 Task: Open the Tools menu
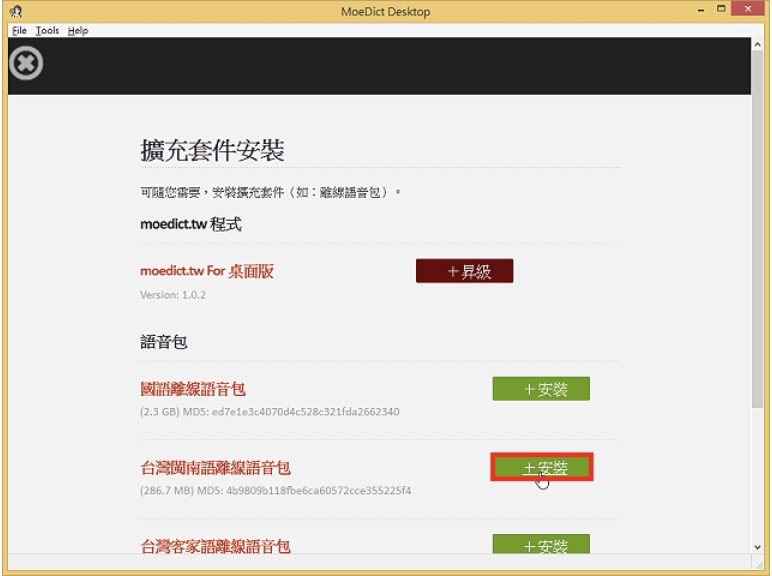point(47,31)
